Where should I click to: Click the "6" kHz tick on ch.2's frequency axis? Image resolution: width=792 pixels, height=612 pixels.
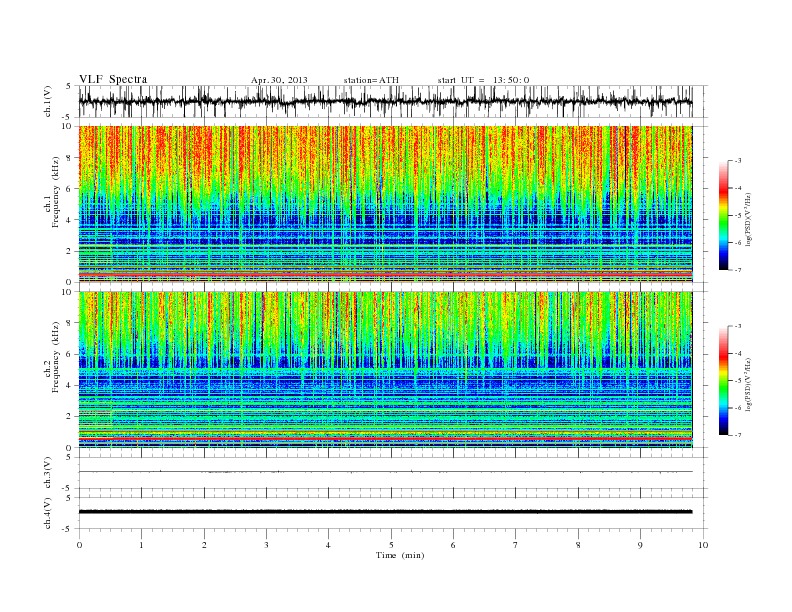click(x=70, y=354)
